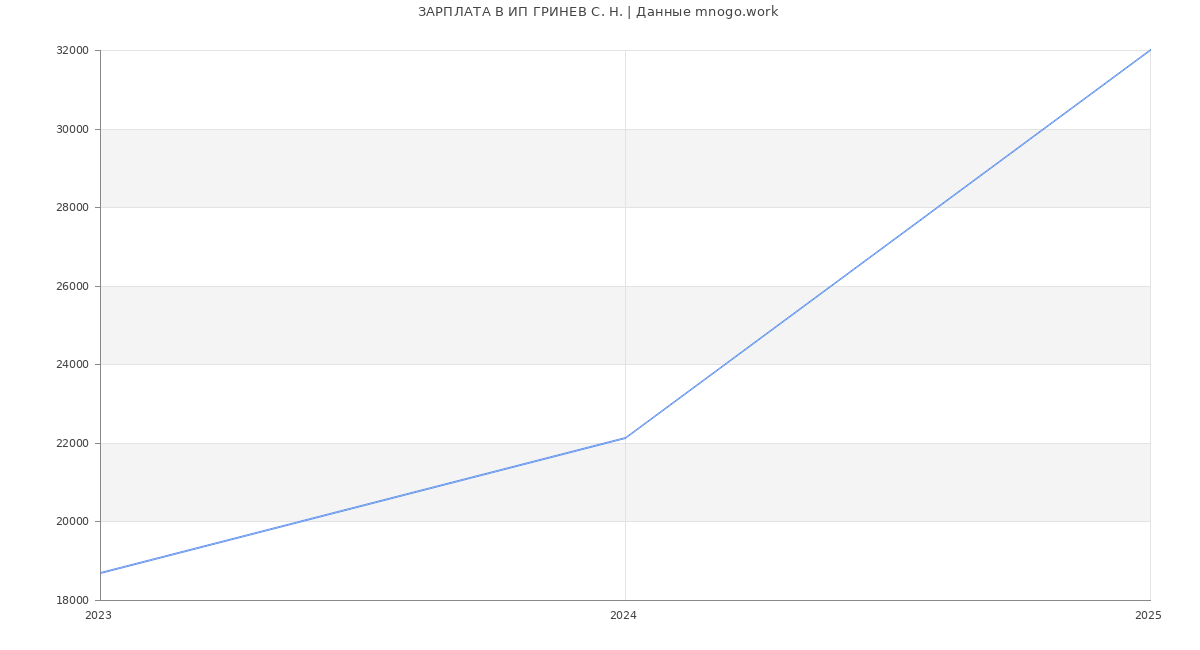Click the gray band between 24000 and 26000
This screenshot has width=1200, height=650.
[x=400, y=325]
